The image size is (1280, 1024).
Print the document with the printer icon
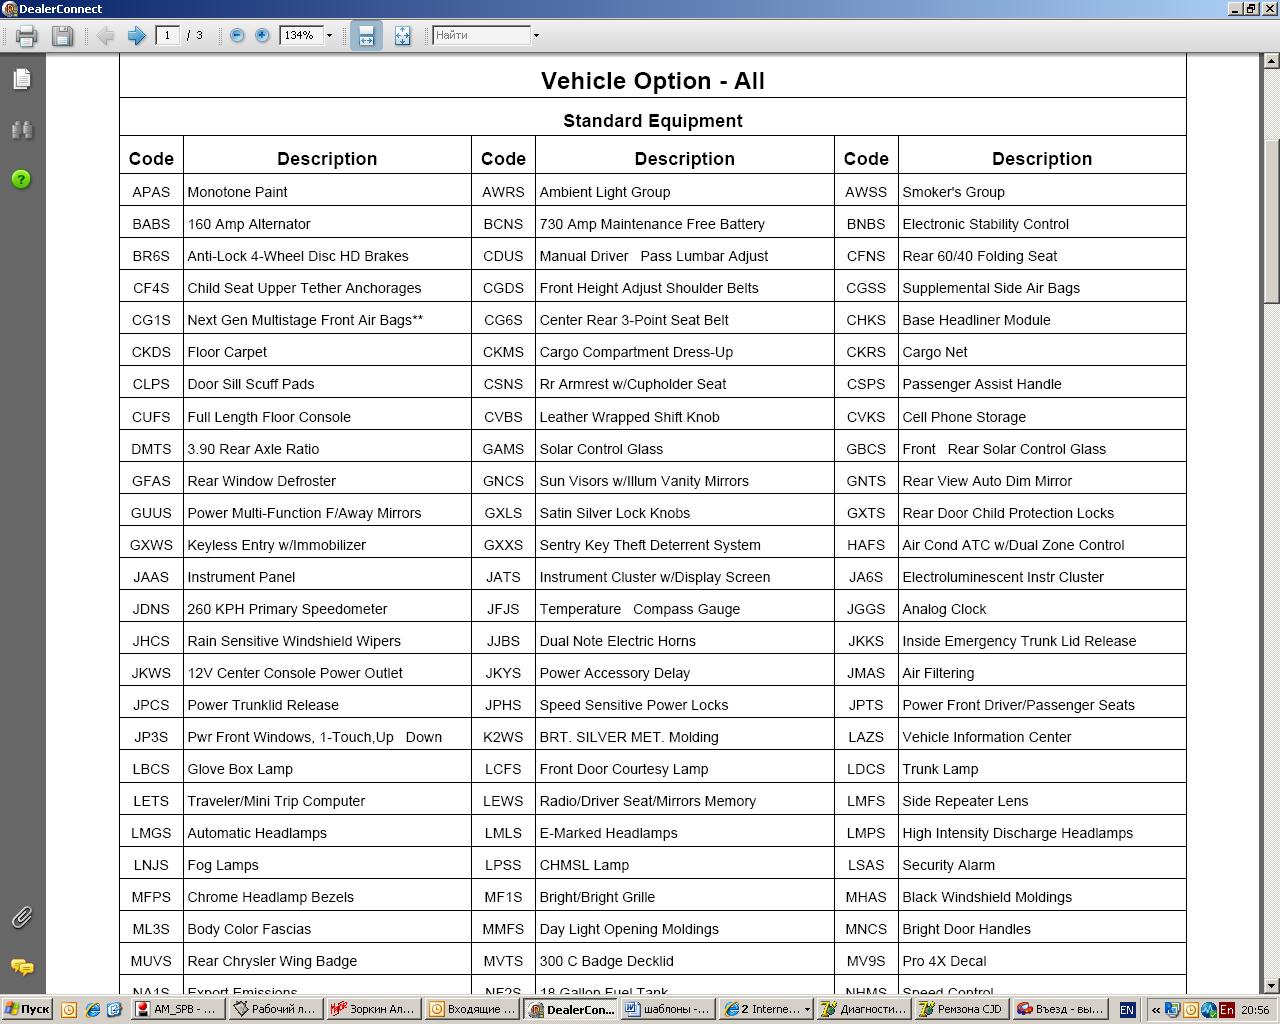click(x=27, y=36)
